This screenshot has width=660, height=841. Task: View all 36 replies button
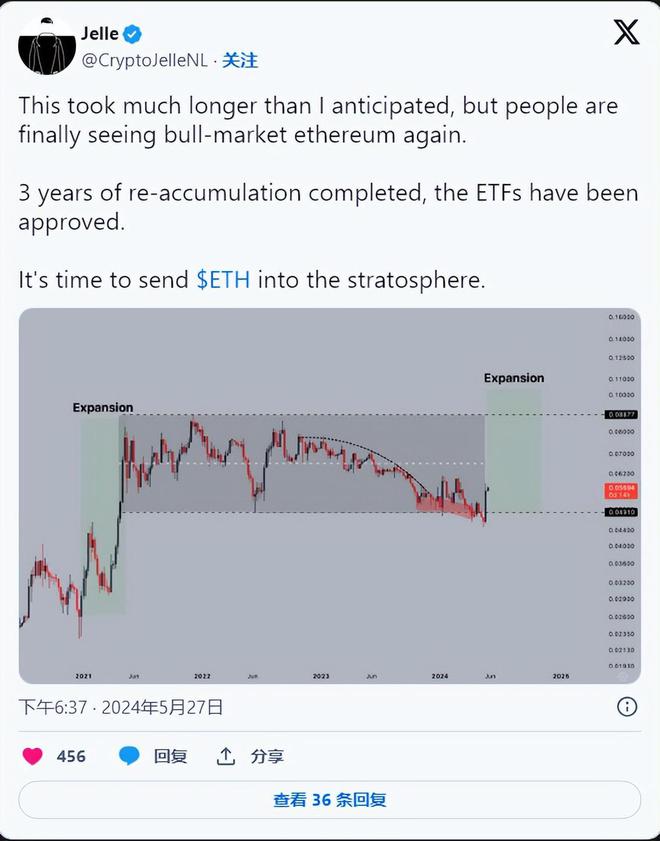(x=329, y=800)
